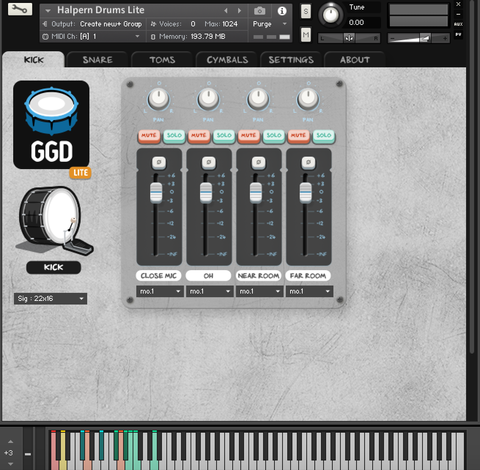Shift keyboard octave up arrow
This screenshot has width=480, height=470.
(x=10, y=442)
